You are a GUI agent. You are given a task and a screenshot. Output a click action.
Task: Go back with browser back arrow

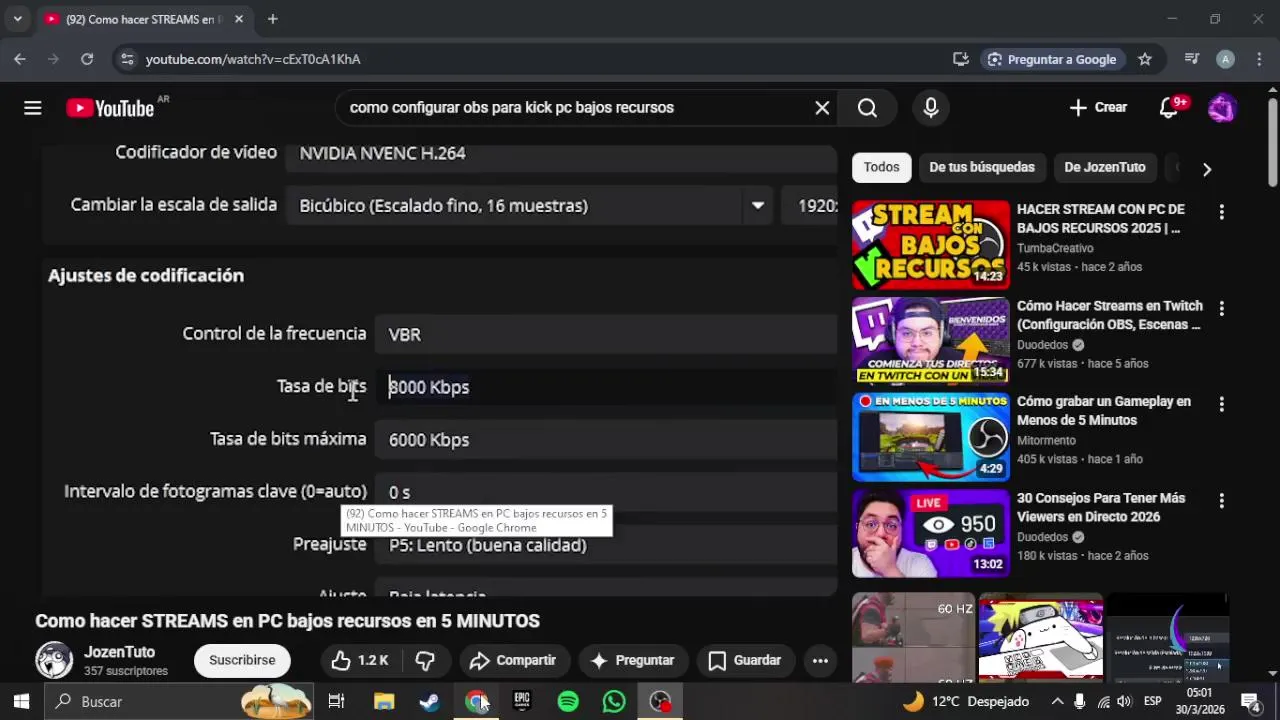[x=20, y=59]
